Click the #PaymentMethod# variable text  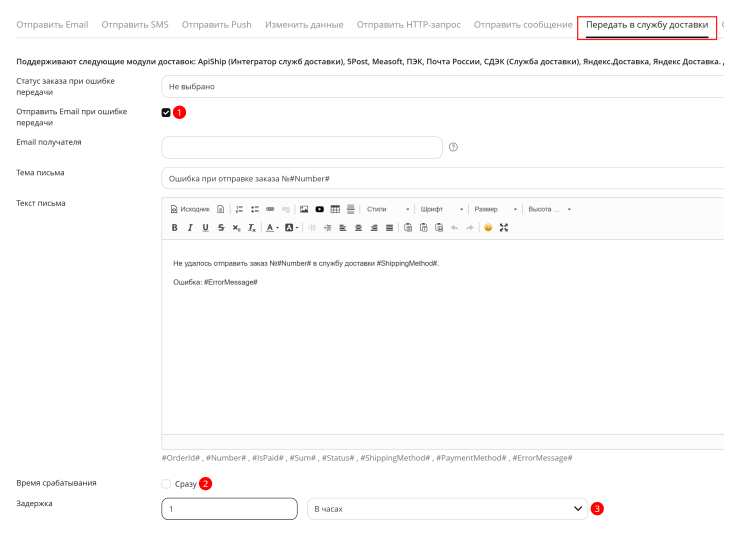(x=471, y=458)
